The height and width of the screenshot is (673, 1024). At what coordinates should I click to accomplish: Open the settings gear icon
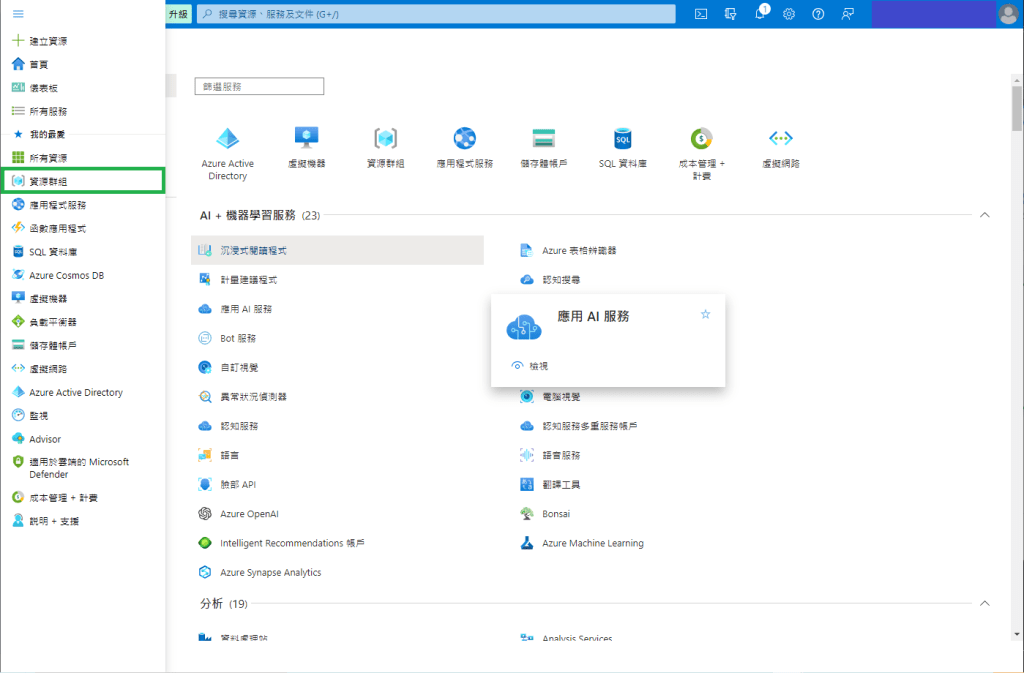(x=789, y=14)
